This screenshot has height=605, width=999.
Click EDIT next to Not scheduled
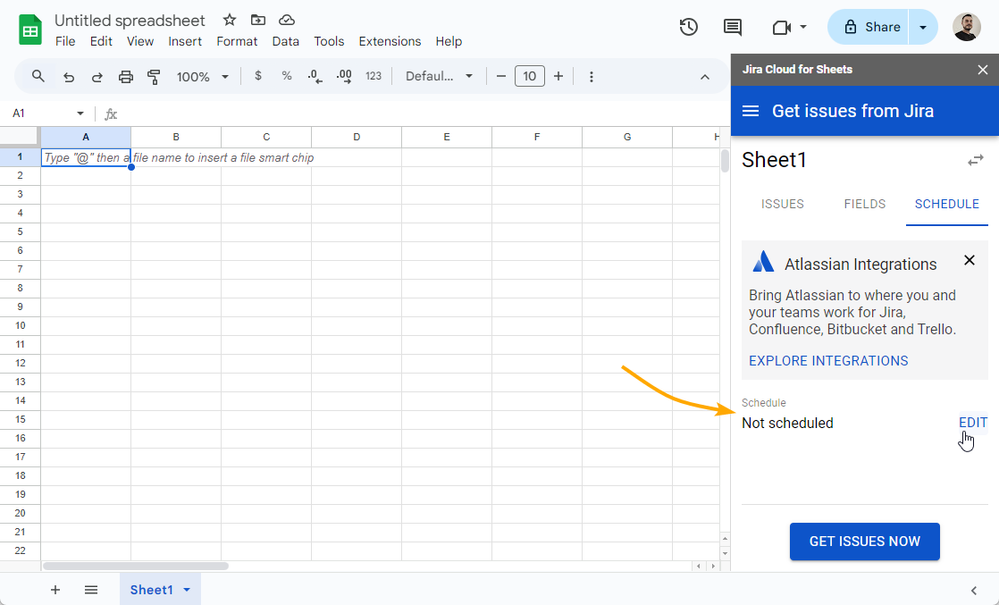973,422
